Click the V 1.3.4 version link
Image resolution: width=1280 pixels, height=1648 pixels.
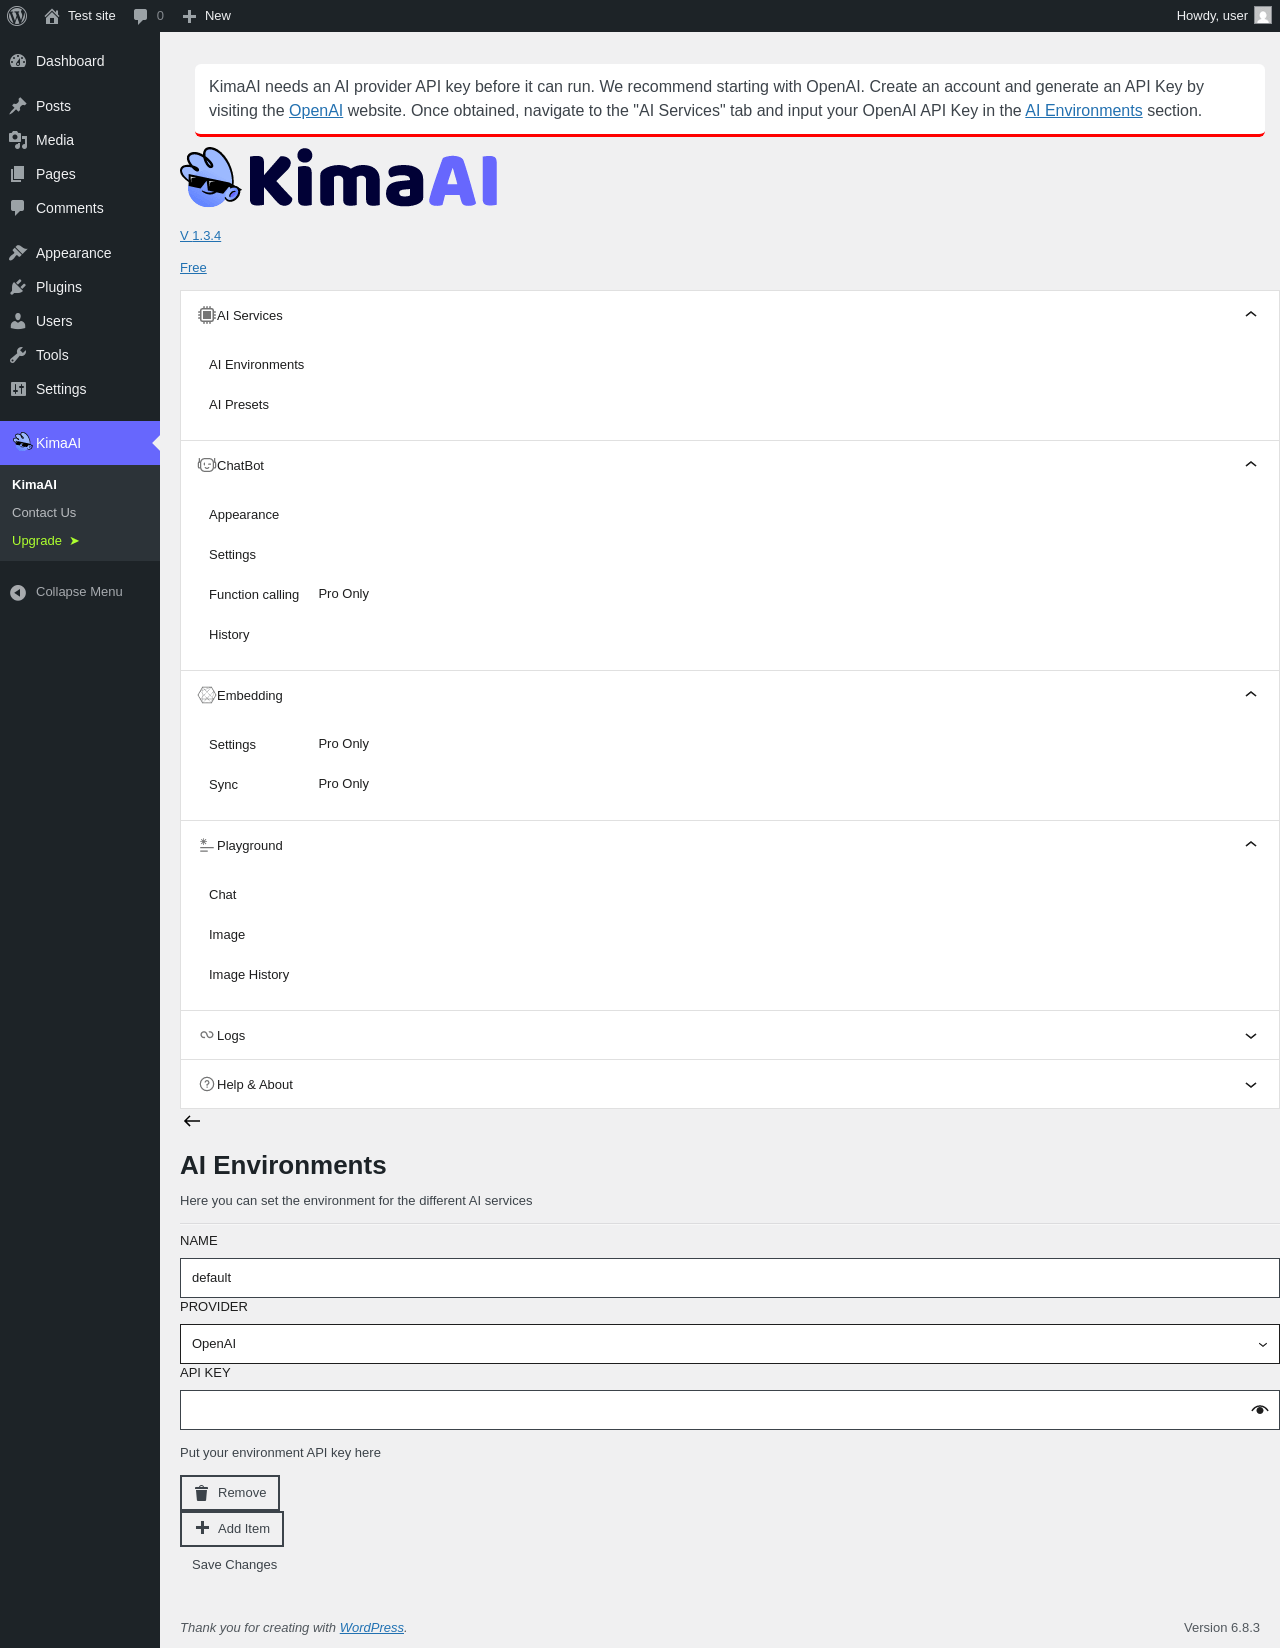(200, 236)
